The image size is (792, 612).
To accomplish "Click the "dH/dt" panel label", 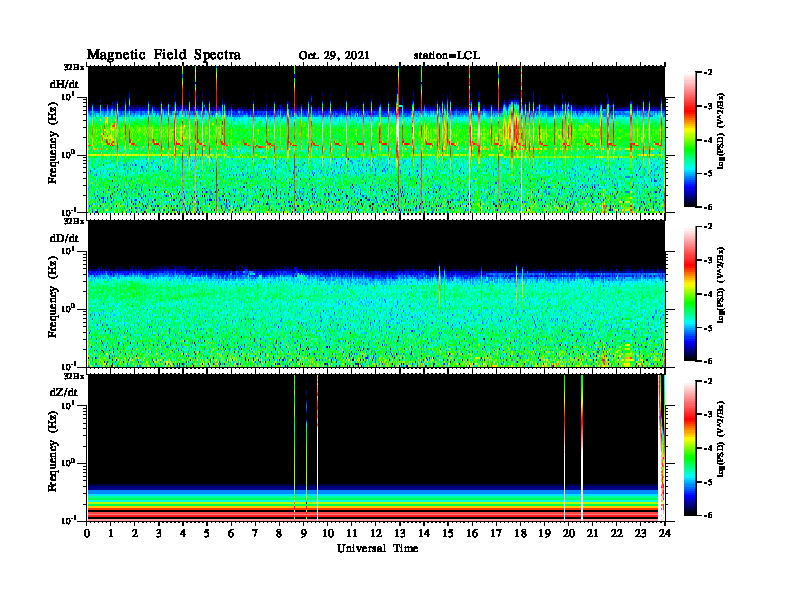I will (x=64, y=84).
